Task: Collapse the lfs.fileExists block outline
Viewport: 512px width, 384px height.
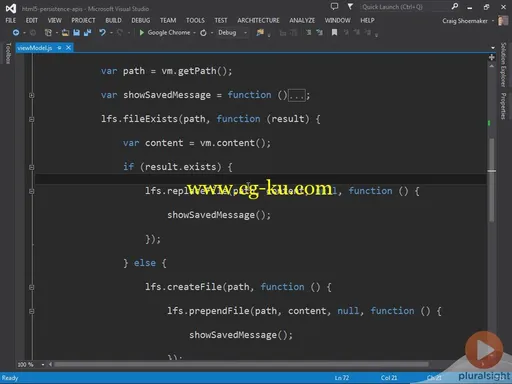Action: 32,119
